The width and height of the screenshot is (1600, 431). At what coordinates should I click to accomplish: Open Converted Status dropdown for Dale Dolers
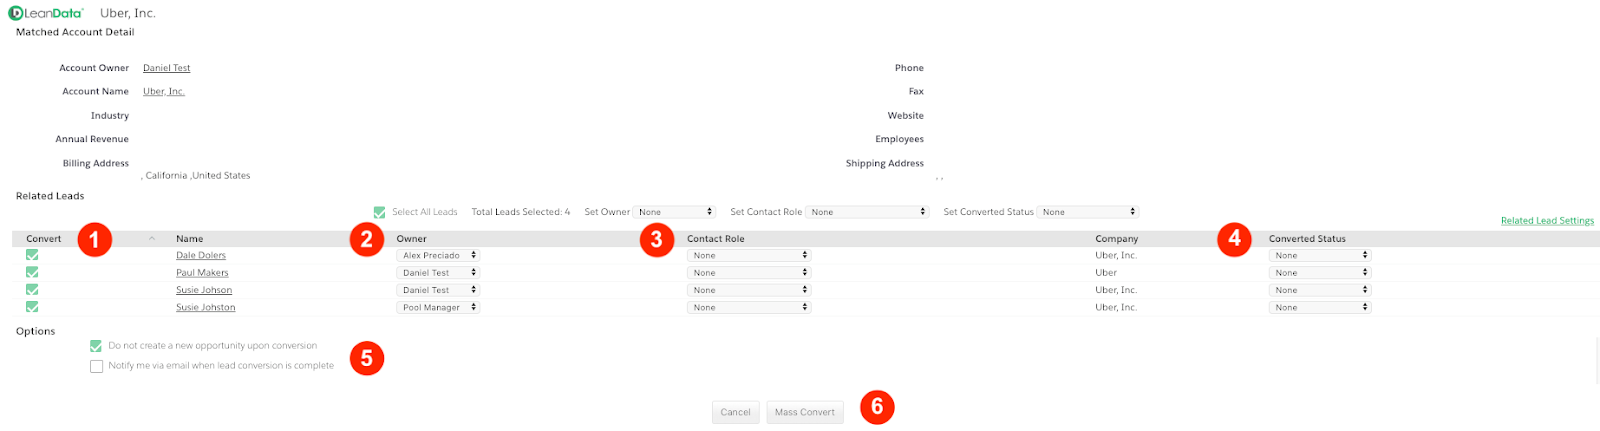[x=1320, y=255]
